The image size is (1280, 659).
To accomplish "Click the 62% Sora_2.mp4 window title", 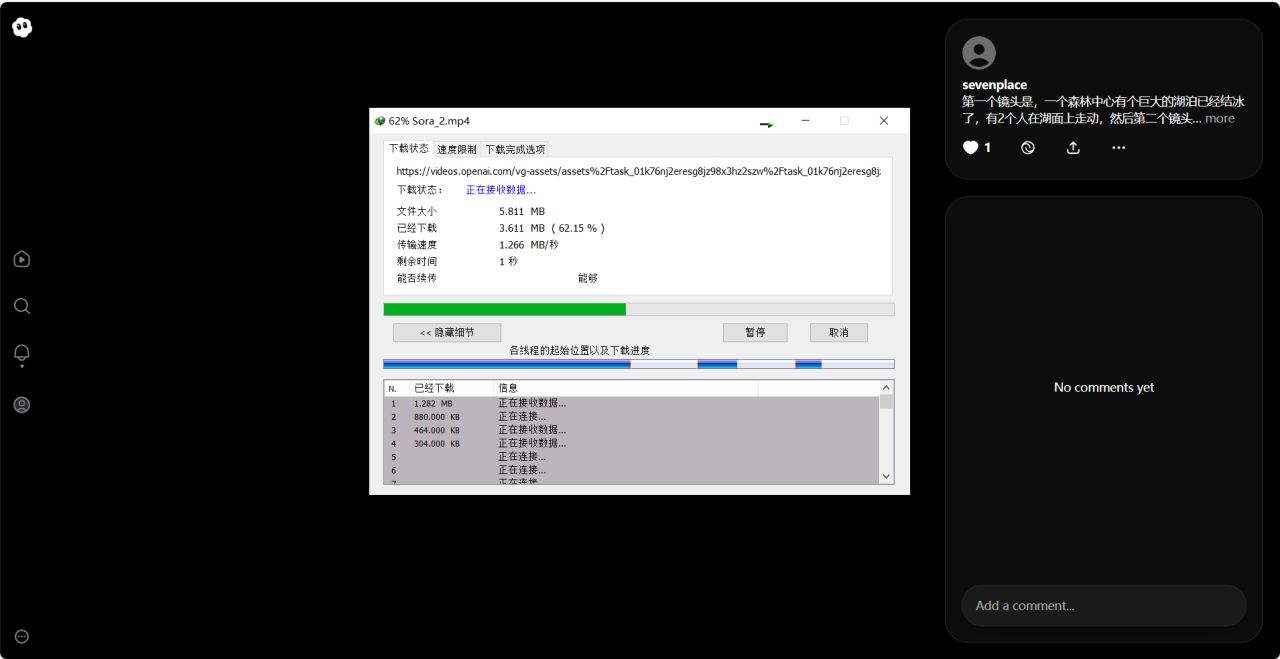I will point(429,121).
